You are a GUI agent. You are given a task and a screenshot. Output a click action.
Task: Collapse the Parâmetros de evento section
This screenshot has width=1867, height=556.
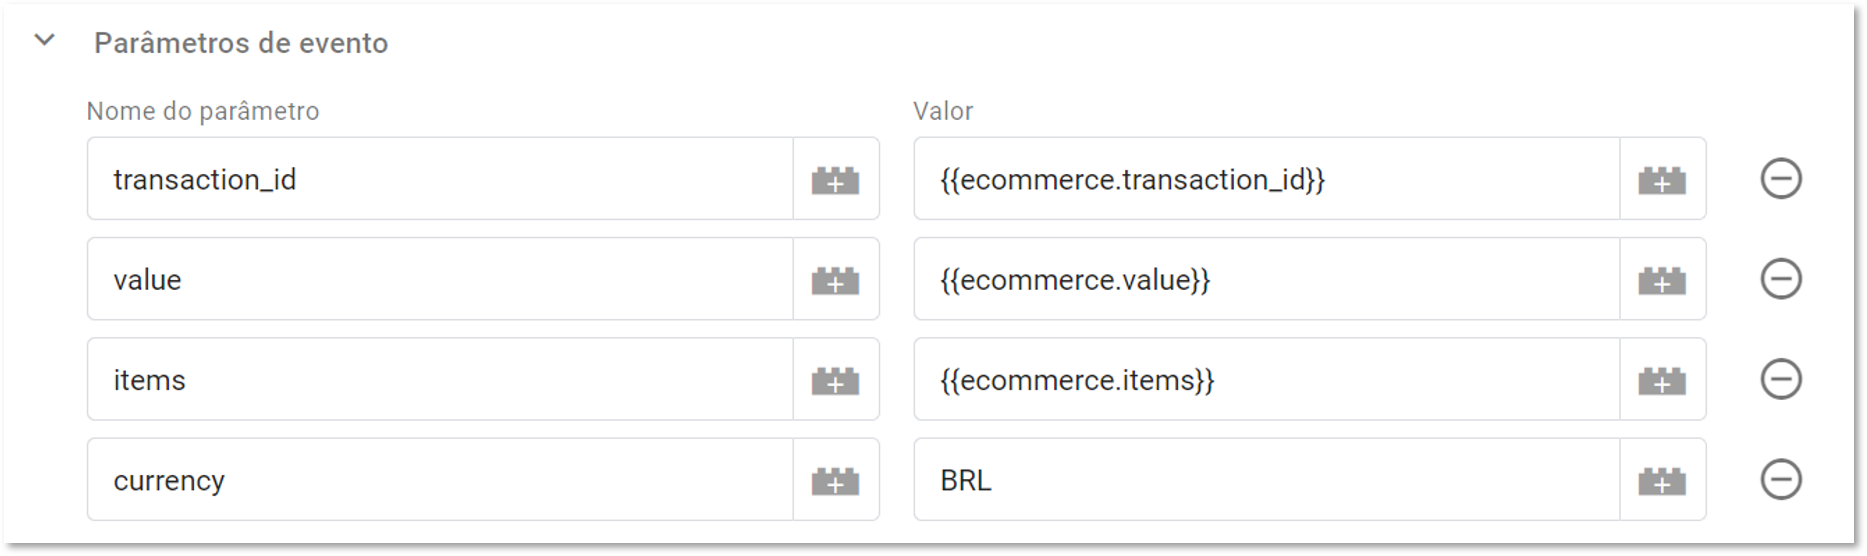[45, 41]
